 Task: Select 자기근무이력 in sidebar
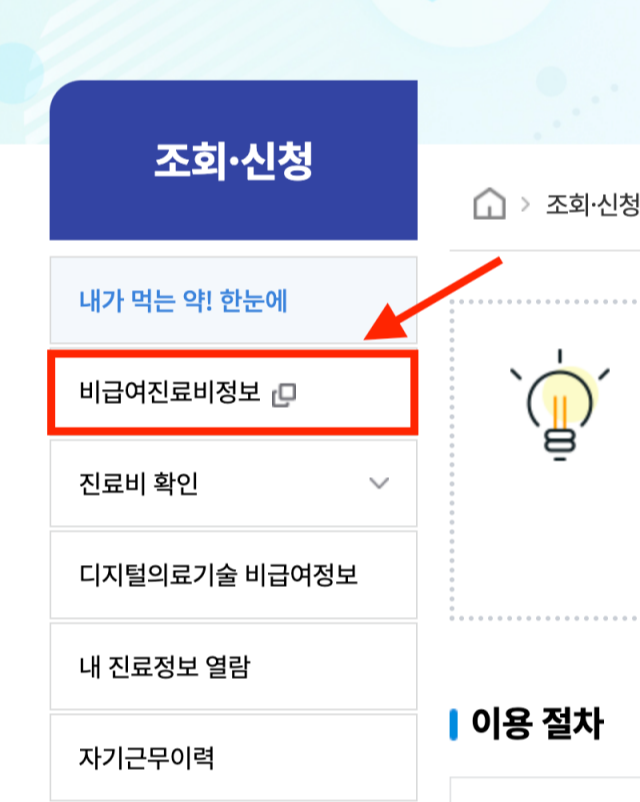pos(233,758)
